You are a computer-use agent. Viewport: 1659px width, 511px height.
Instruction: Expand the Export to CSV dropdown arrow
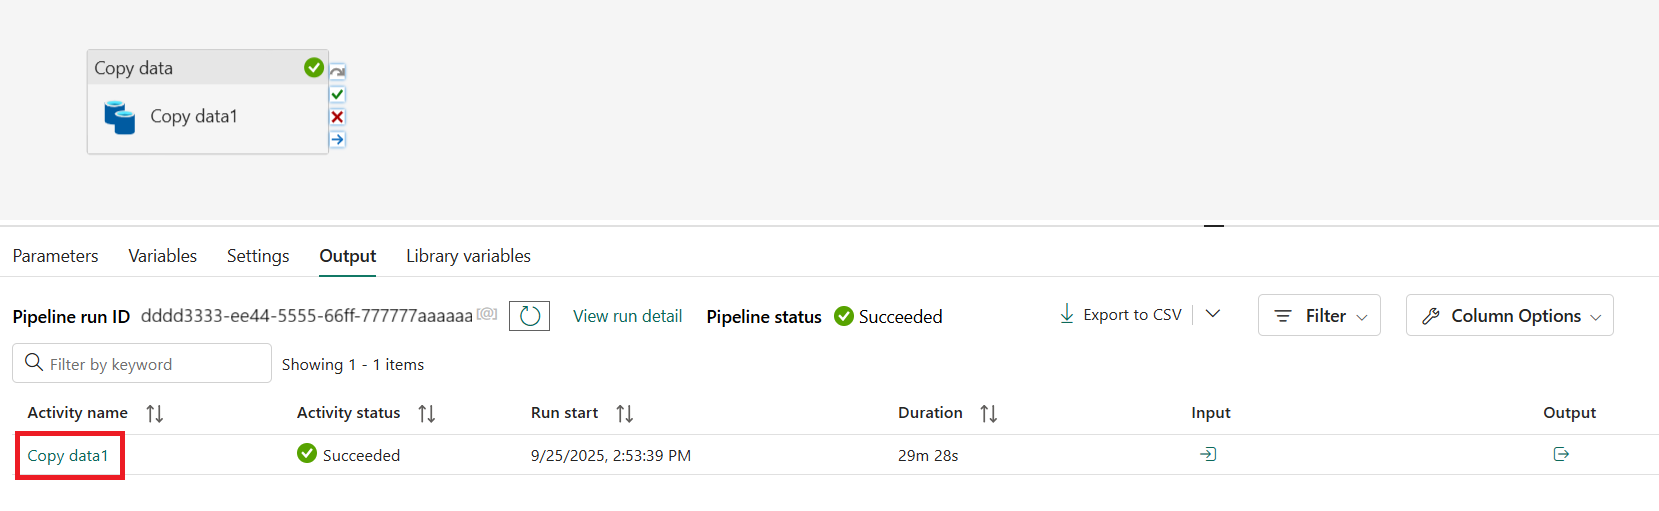tap(1213, 314)
